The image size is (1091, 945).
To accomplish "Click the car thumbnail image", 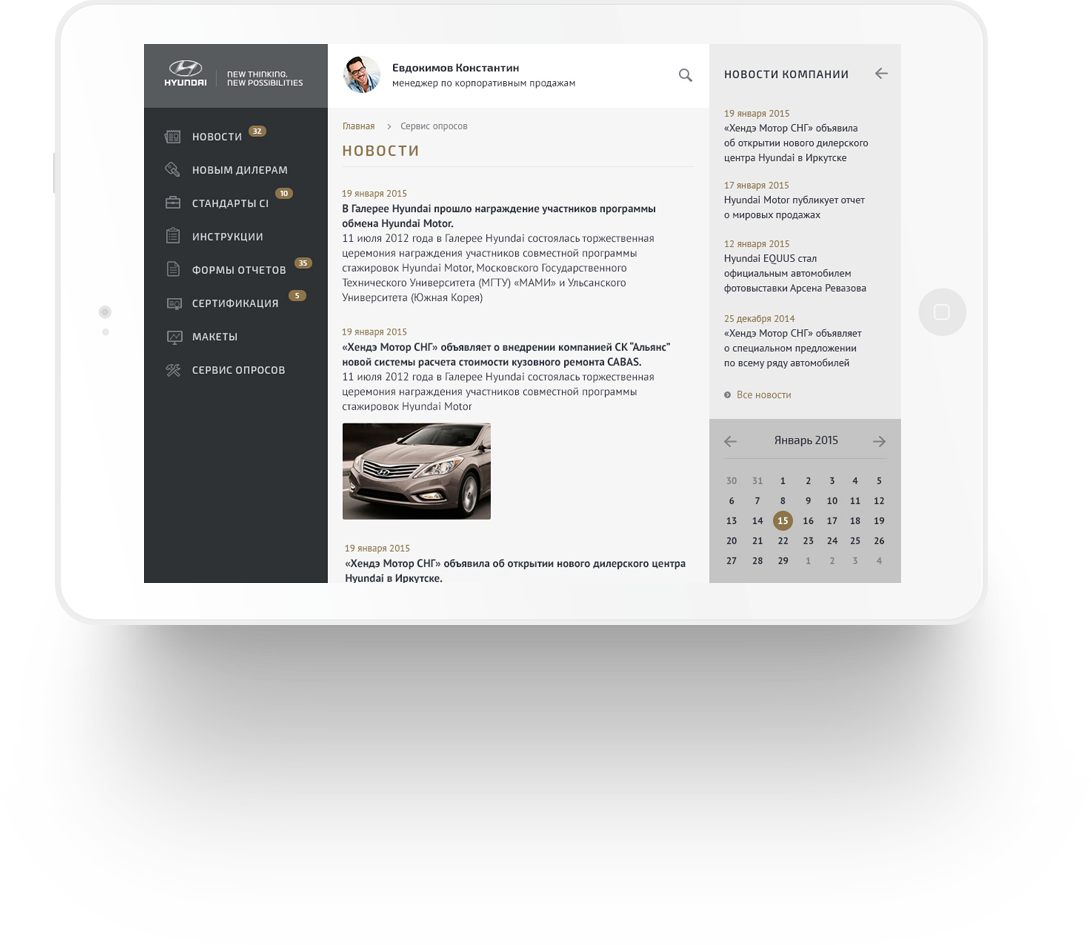I will pyautogui.click(x=417, y=471).
